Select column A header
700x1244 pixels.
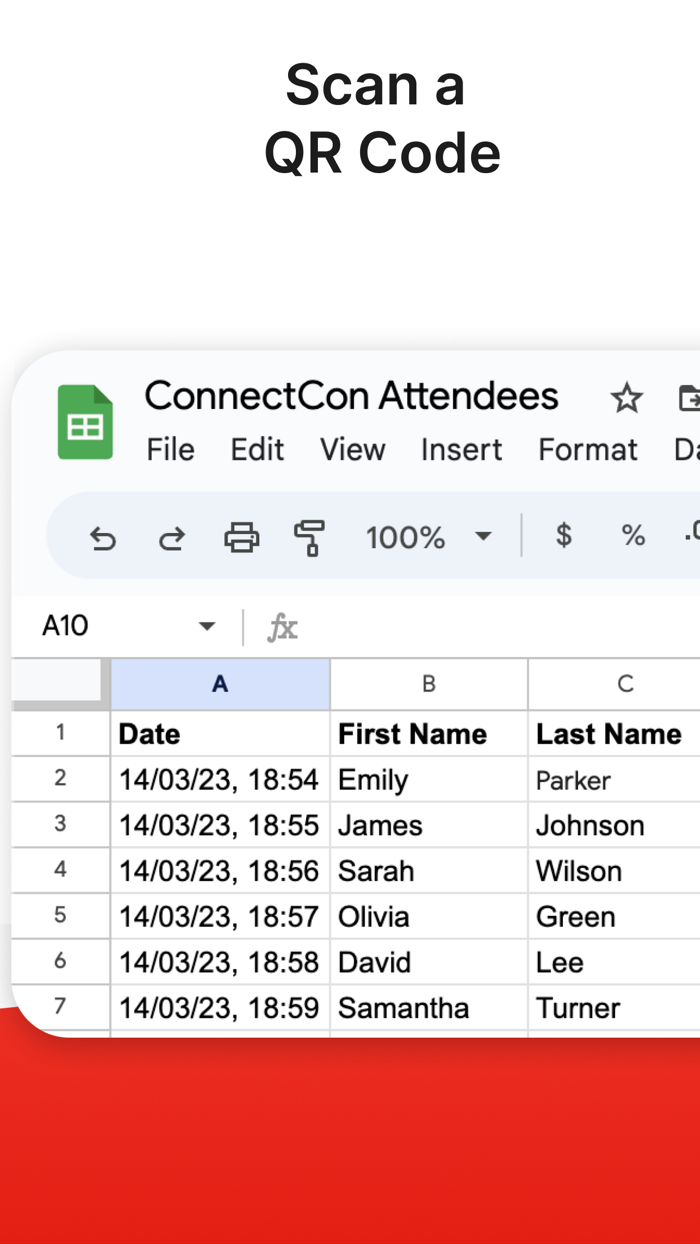coord(219,684)
